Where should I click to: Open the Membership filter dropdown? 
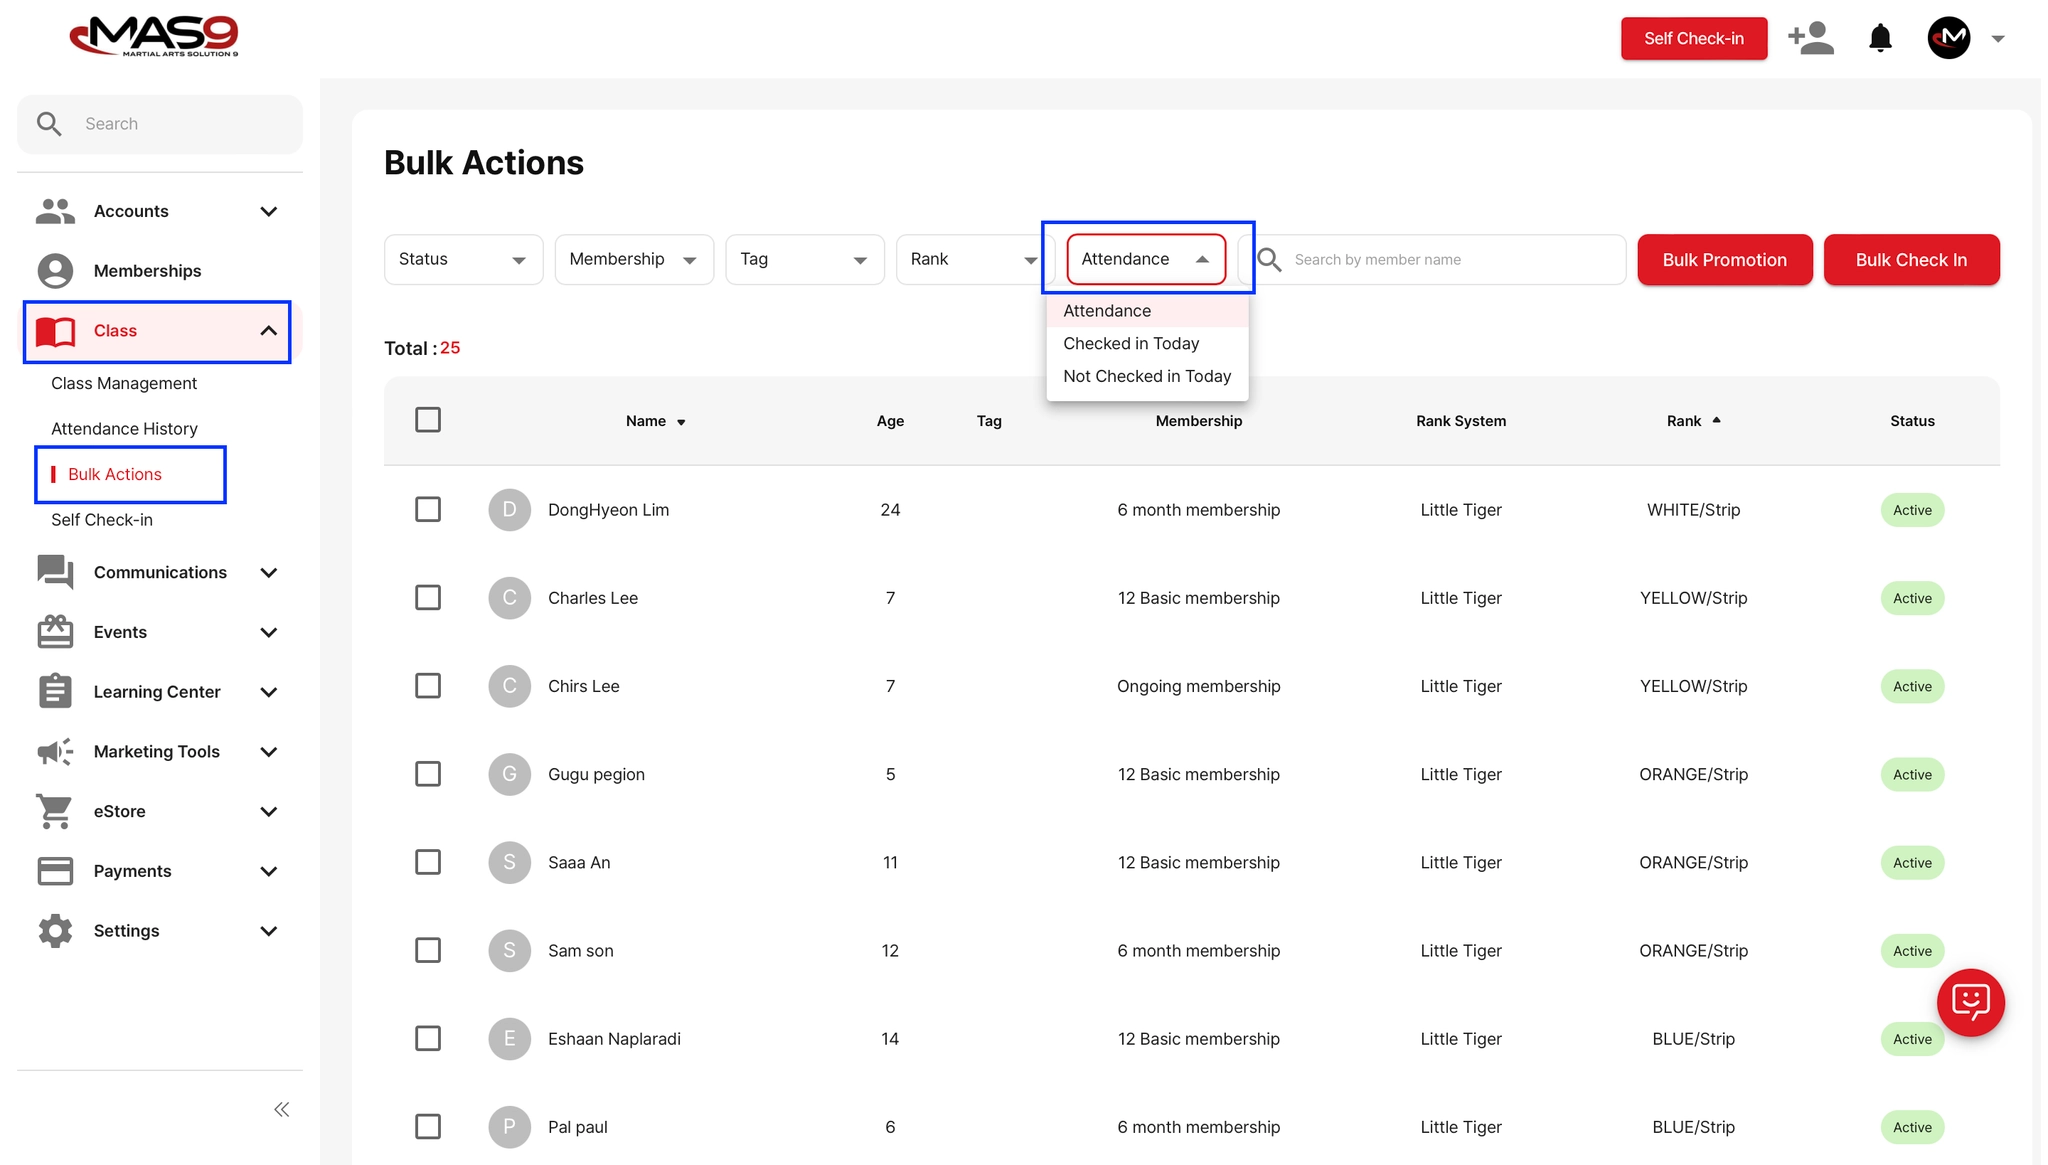(633, 260)
